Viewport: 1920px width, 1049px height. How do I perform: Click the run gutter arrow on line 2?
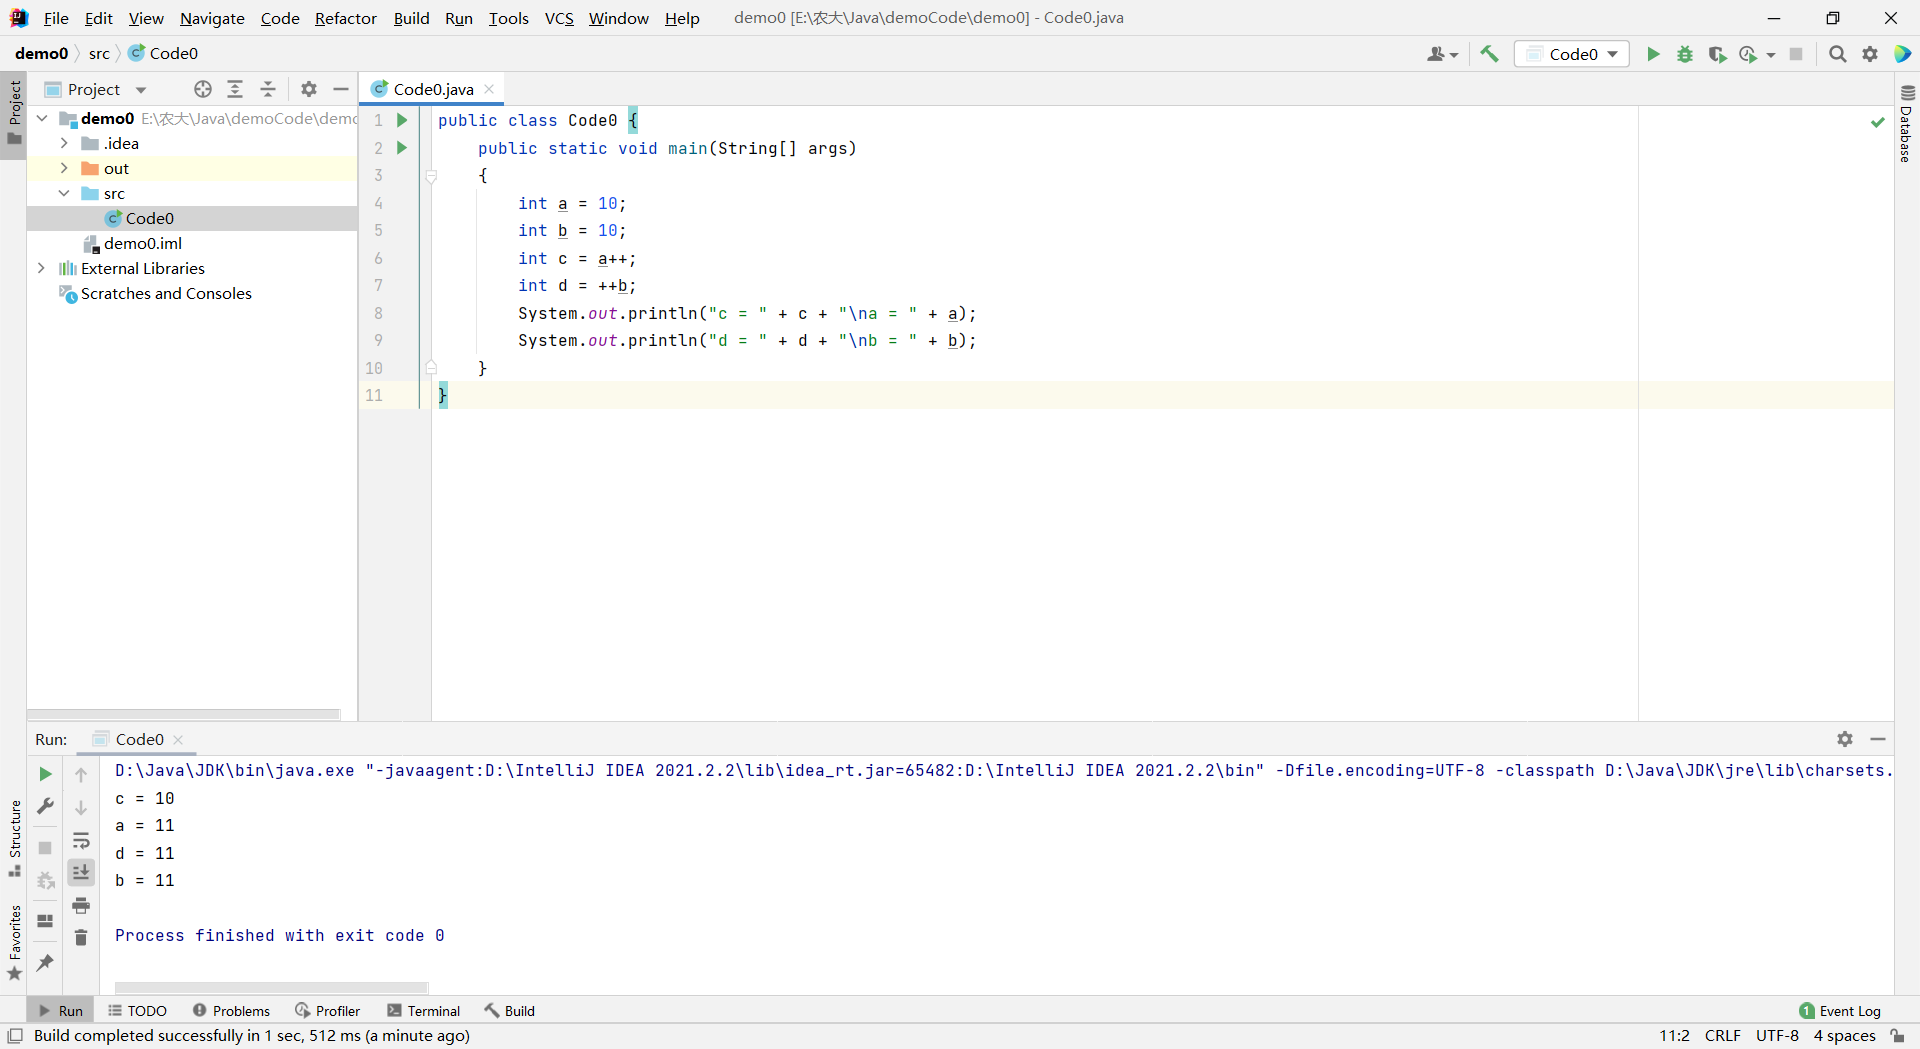pos(402,148)
